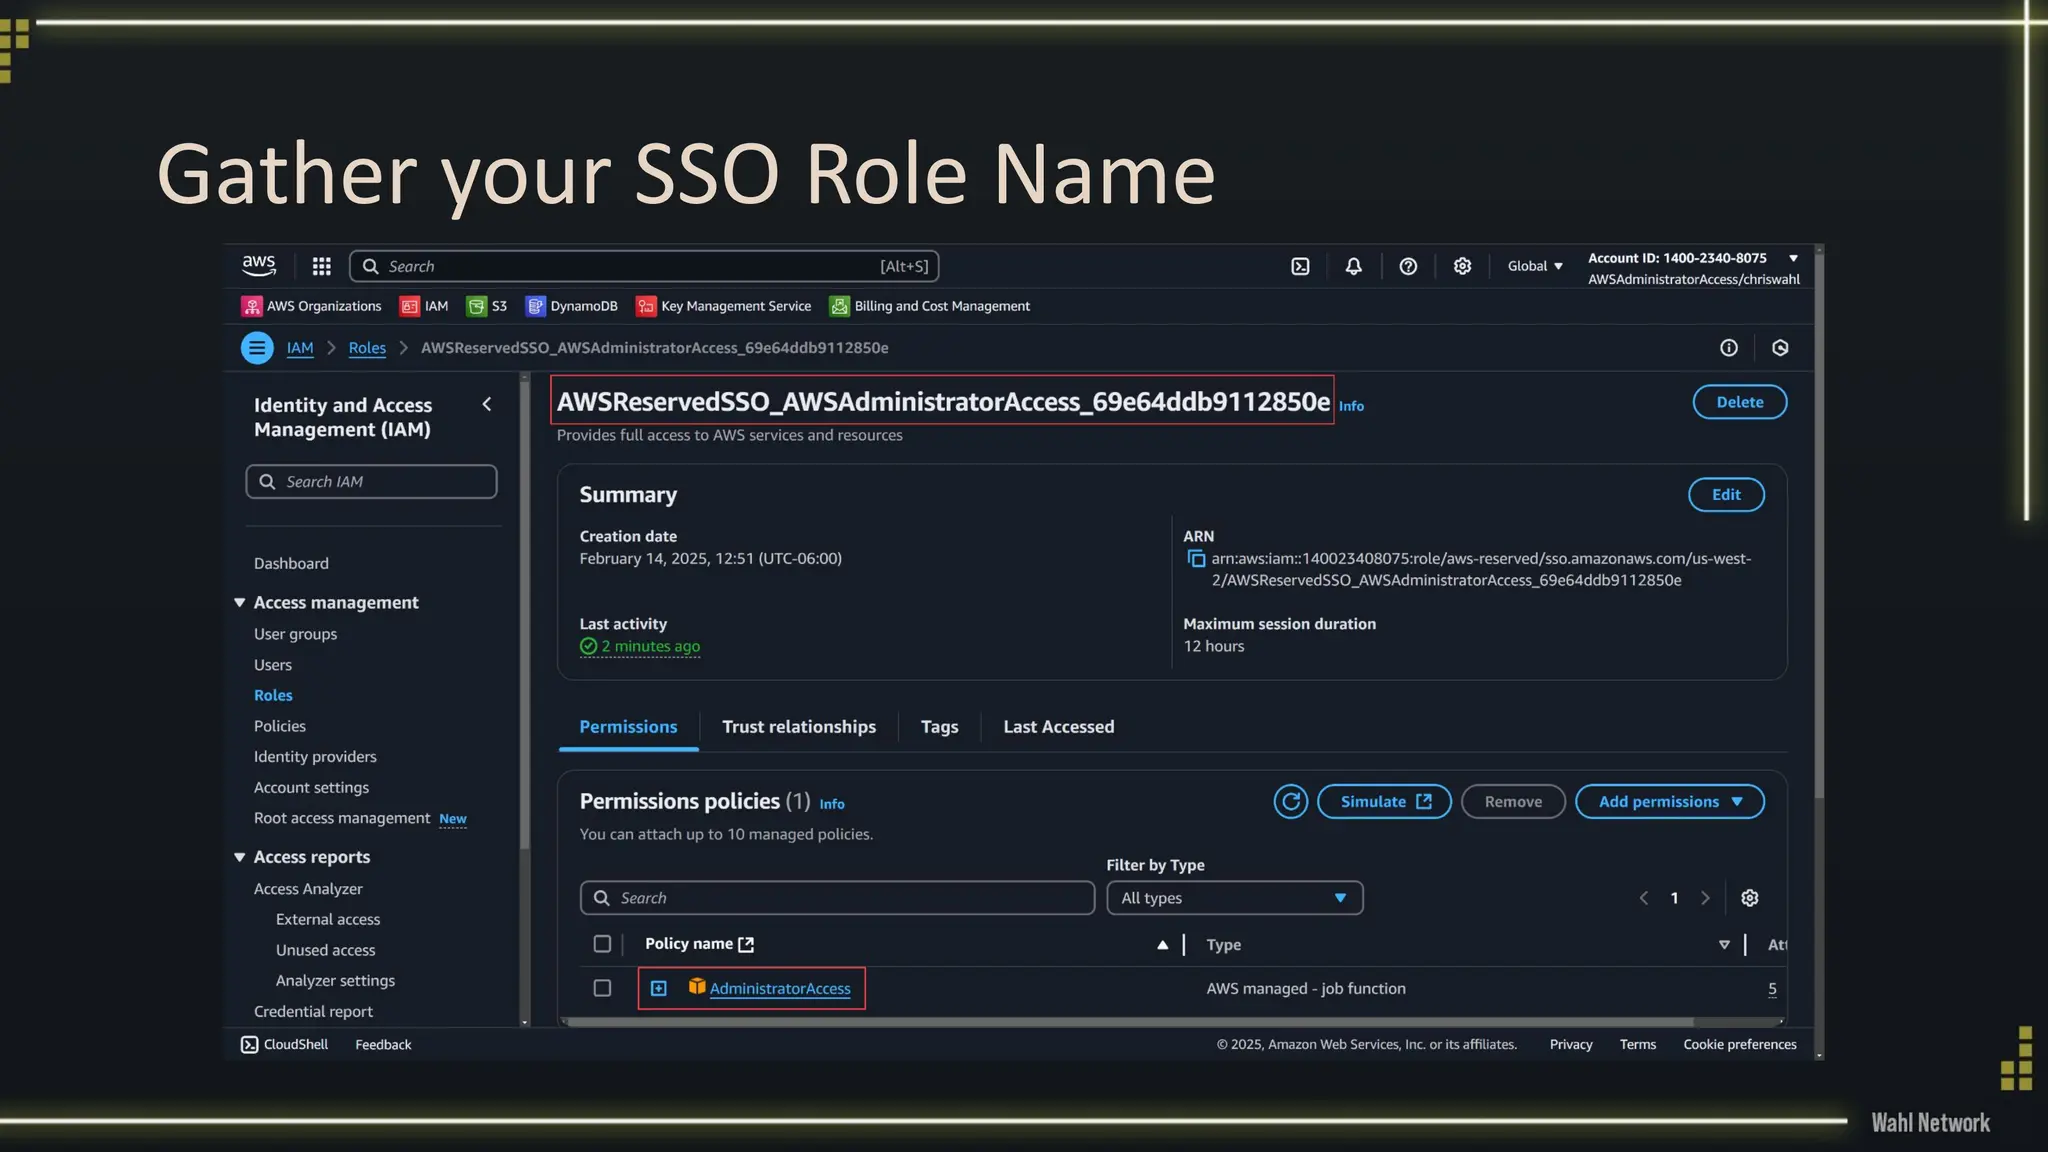The width and height of the screenshot is (2048, 1152).
Task: Open S3 shortcut
Action: (487, 306)
